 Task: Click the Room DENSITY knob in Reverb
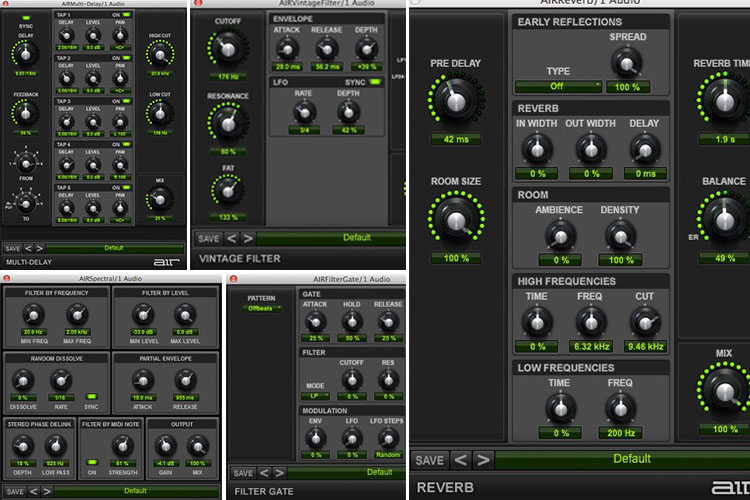click(x=620, y=236)
